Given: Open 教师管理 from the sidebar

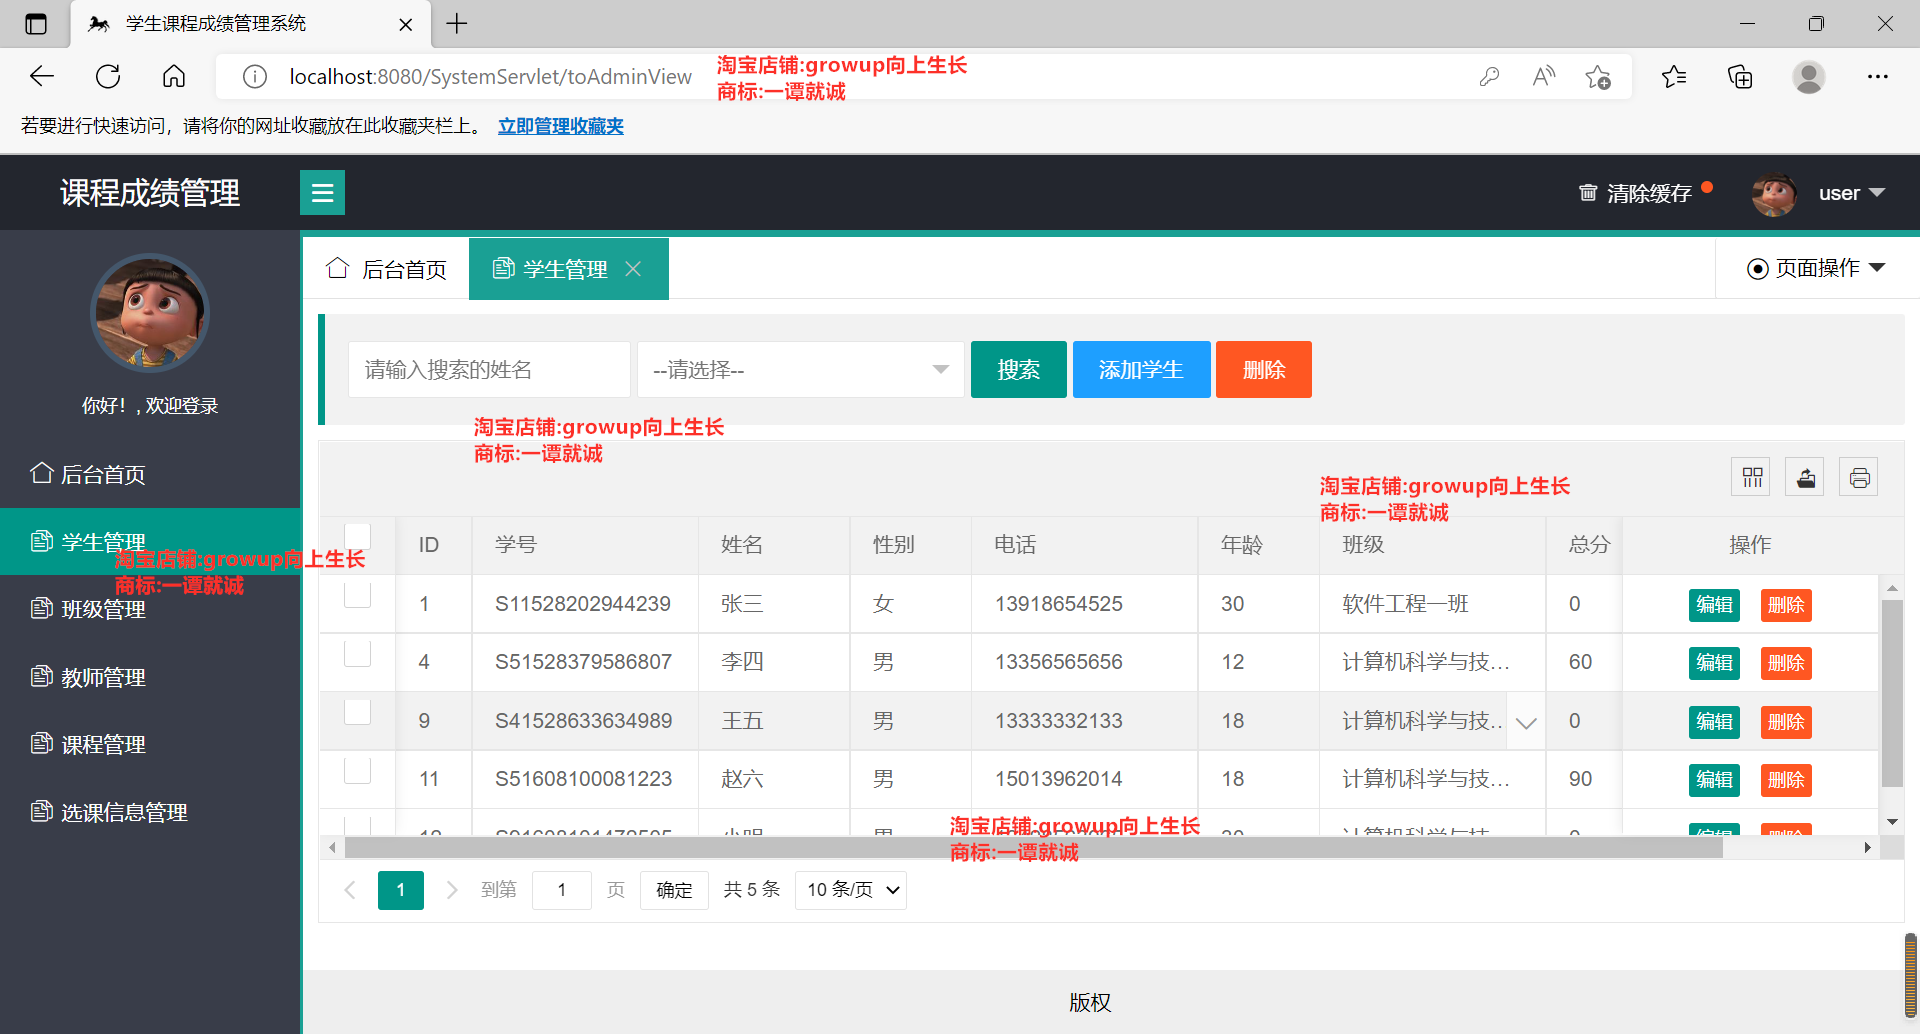Looking at the screenshot, I should coord(103,676).
